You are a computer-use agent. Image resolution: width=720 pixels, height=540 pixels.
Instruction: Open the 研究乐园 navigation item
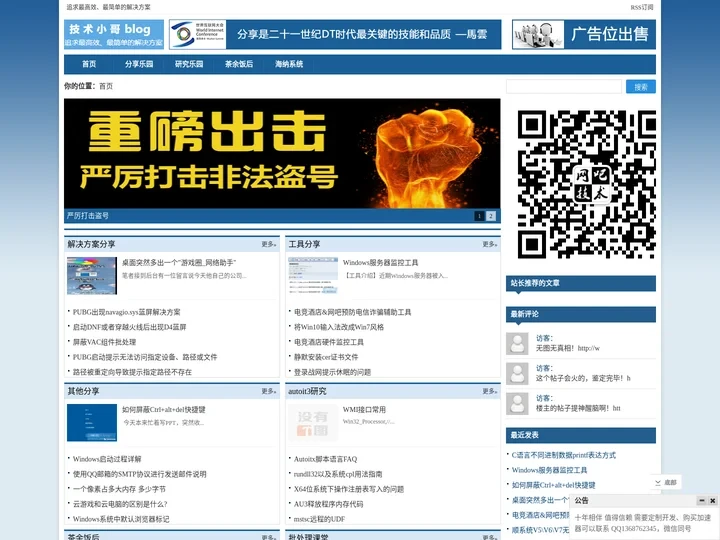[x=189, y=64]
